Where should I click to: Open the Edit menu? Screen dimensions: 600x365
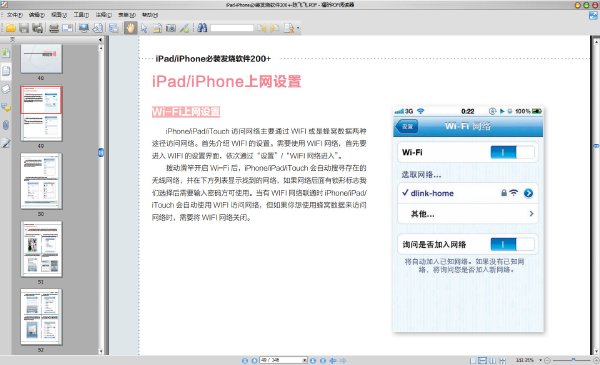[36, 15]
